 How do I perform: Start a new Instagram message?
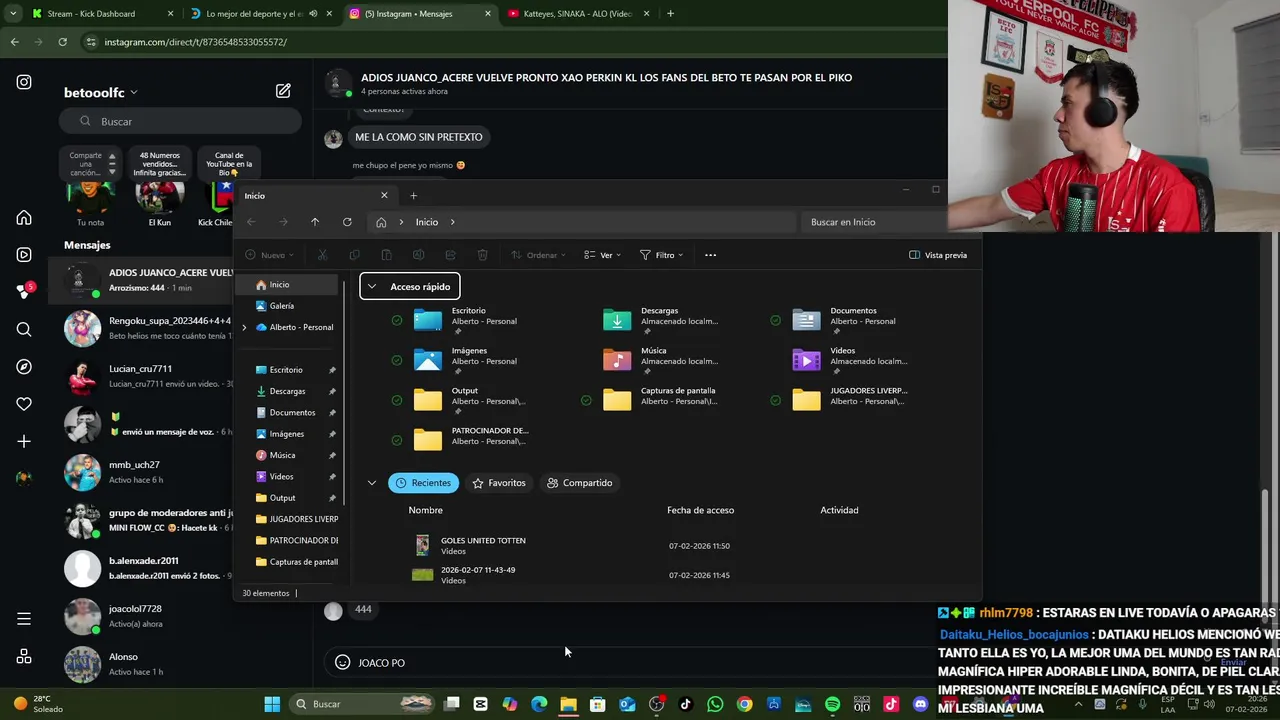coord(283,91)
